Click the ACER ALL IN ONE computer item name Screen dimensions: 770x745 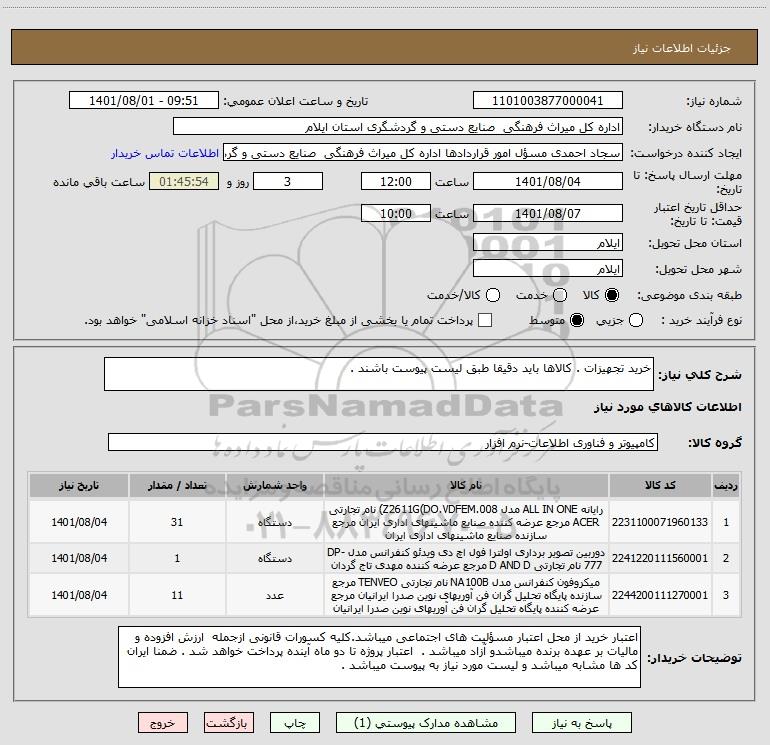[x=466, y=522]
